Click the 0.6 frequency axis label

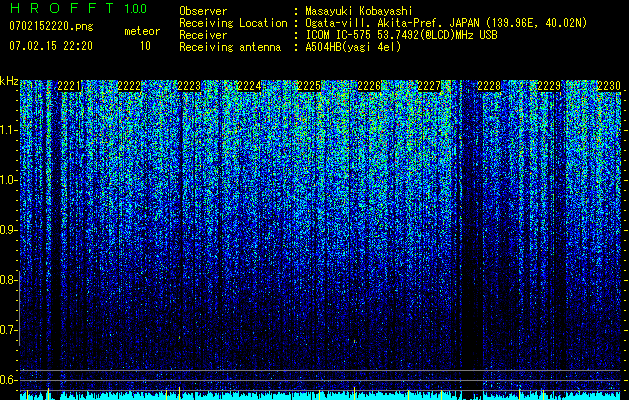[8, 380]
